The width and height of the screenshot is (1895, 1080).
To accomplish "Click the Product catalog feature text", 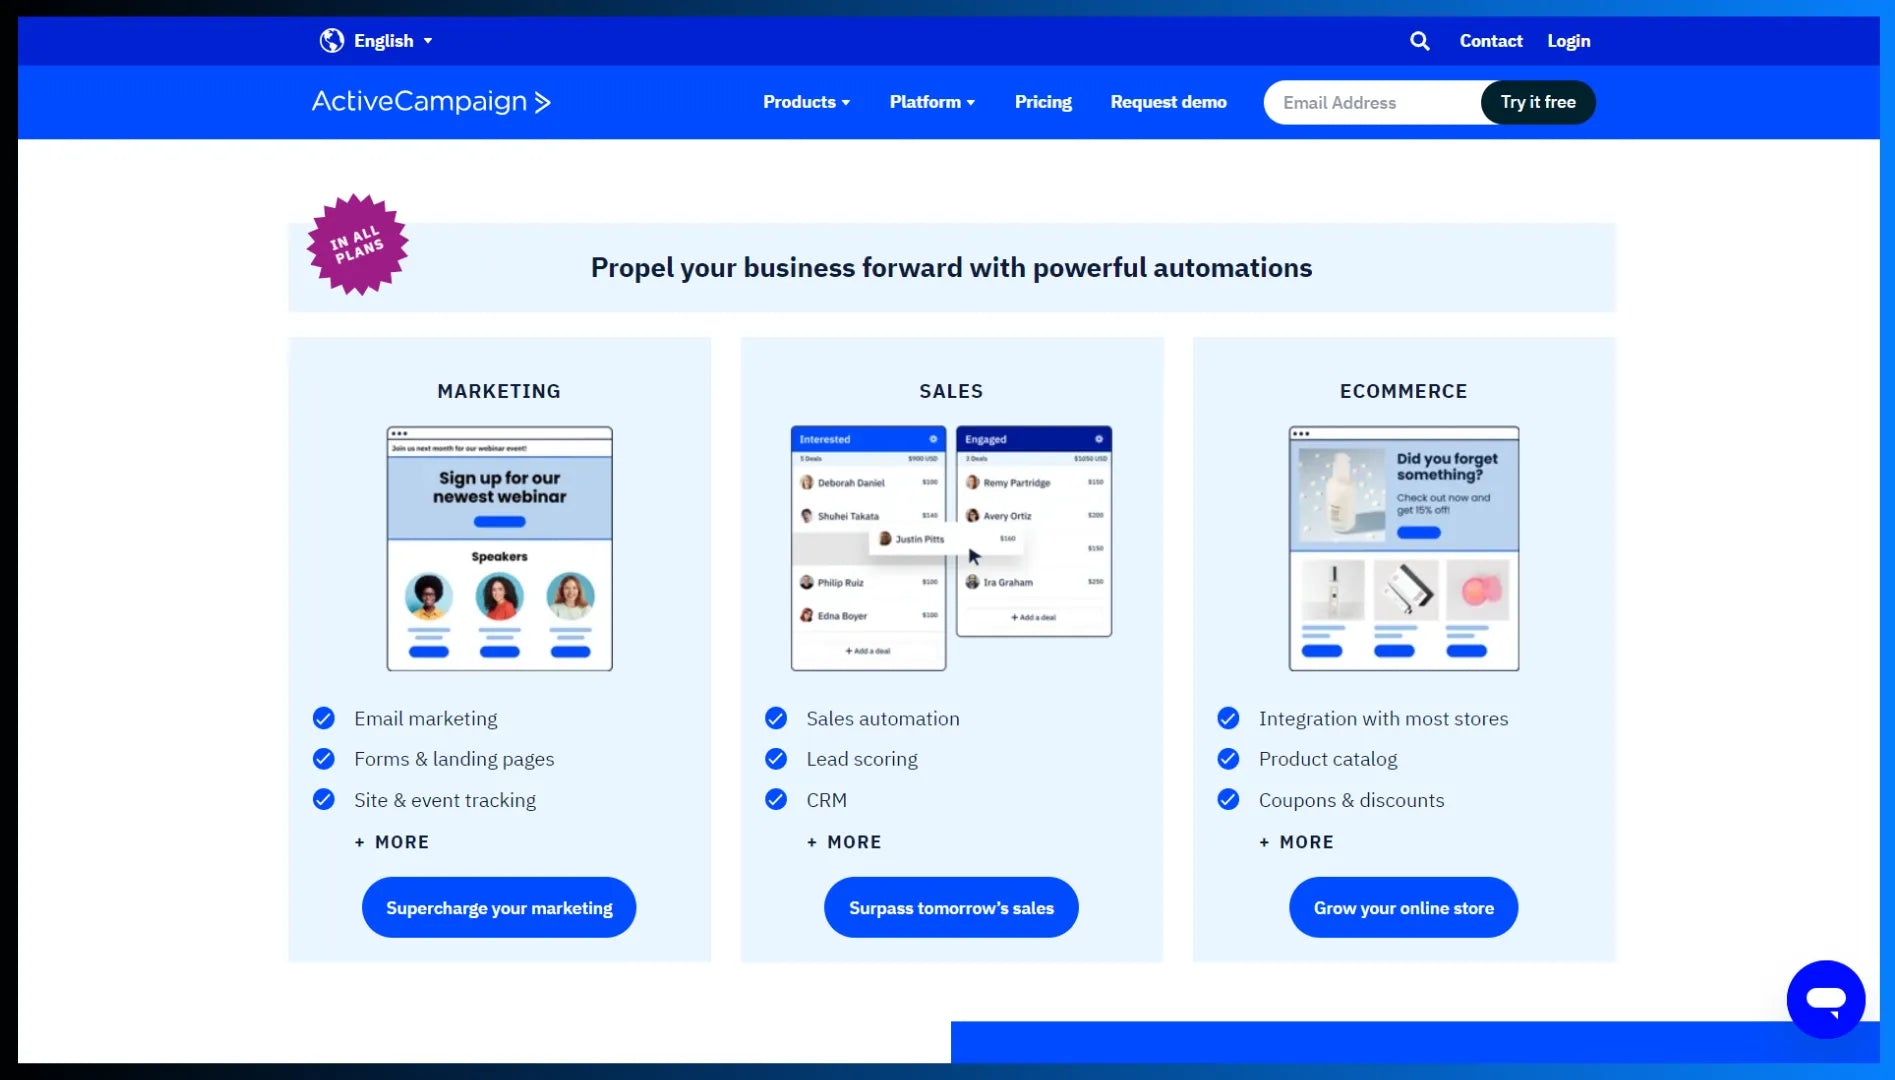I will 1328,759.
